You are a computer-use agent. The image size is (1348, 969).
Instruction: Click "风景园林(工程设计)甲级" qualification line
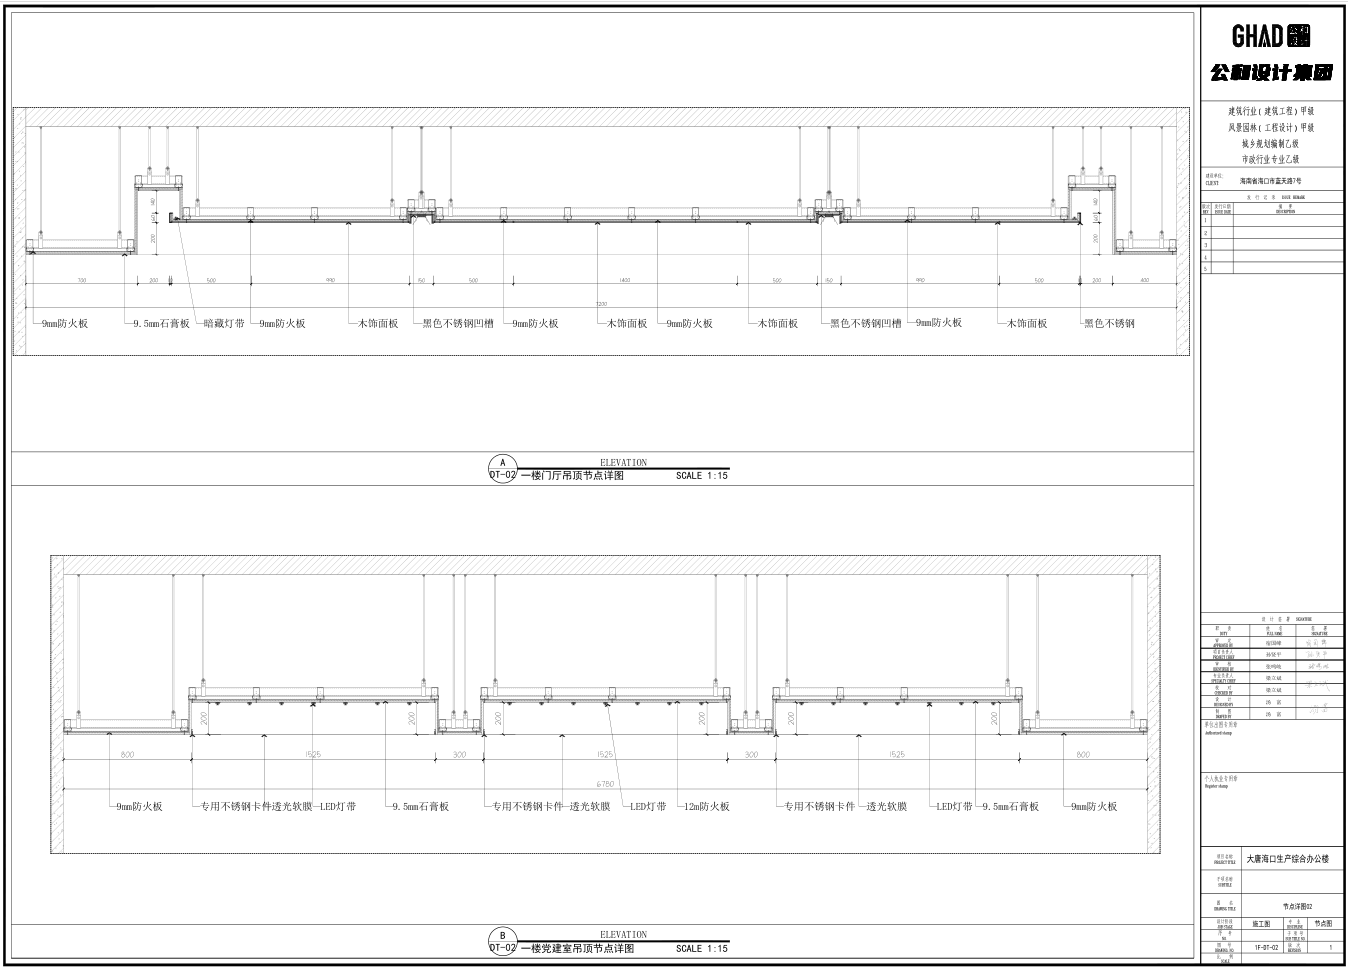click(x=1271, y=127)
